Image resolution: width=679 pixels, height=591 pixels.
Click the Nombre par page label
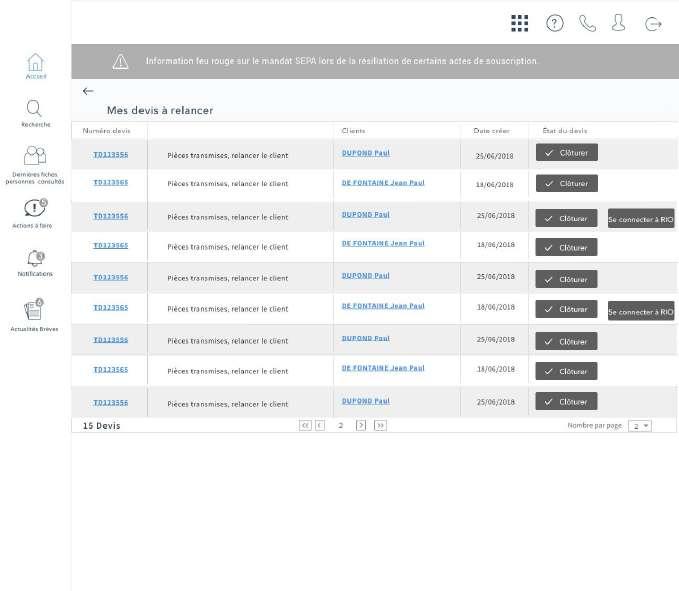[x=595, y=426]
